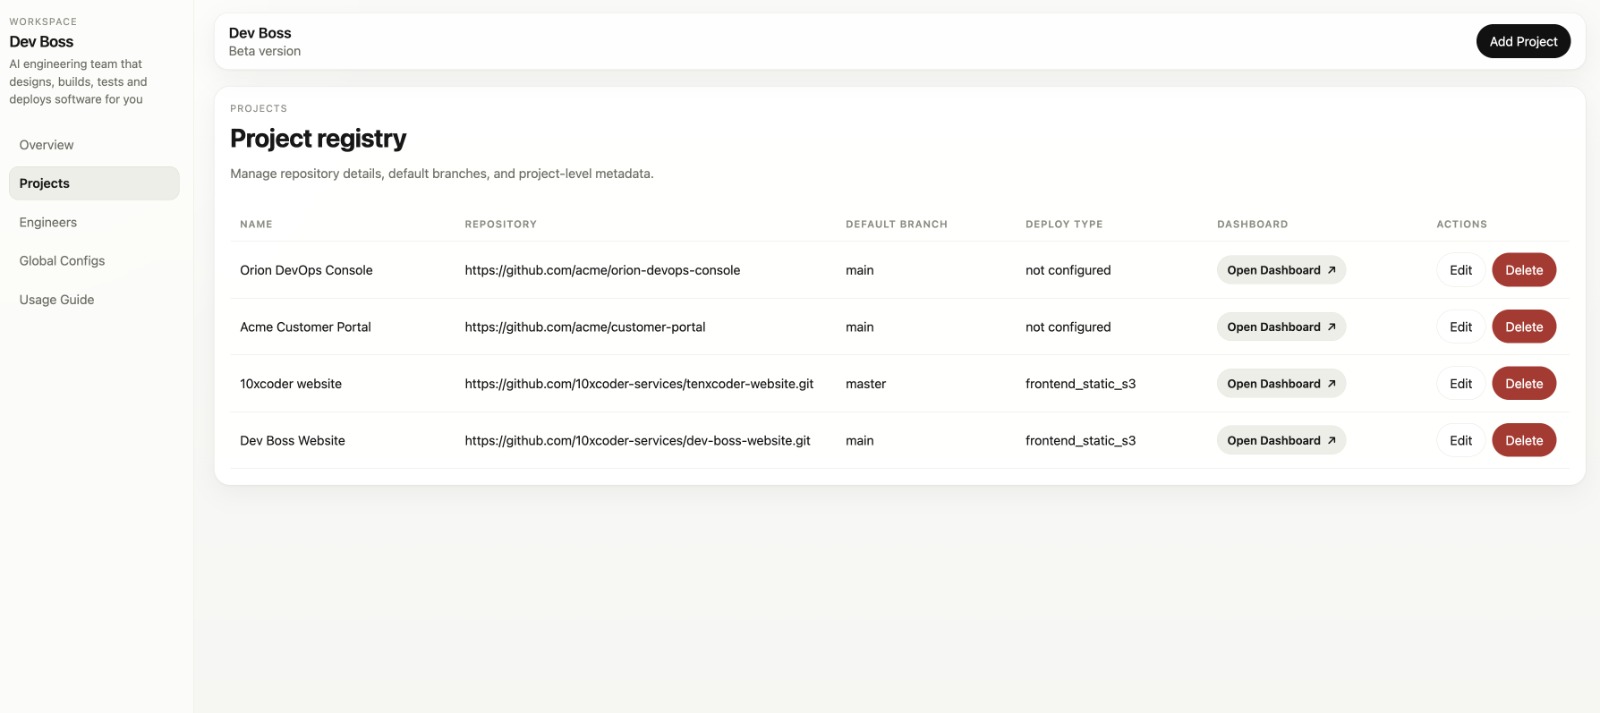Viewport: 1600px width, 713px height.
Task: Click the Deploy Type column header
Action: (1064, 224)
